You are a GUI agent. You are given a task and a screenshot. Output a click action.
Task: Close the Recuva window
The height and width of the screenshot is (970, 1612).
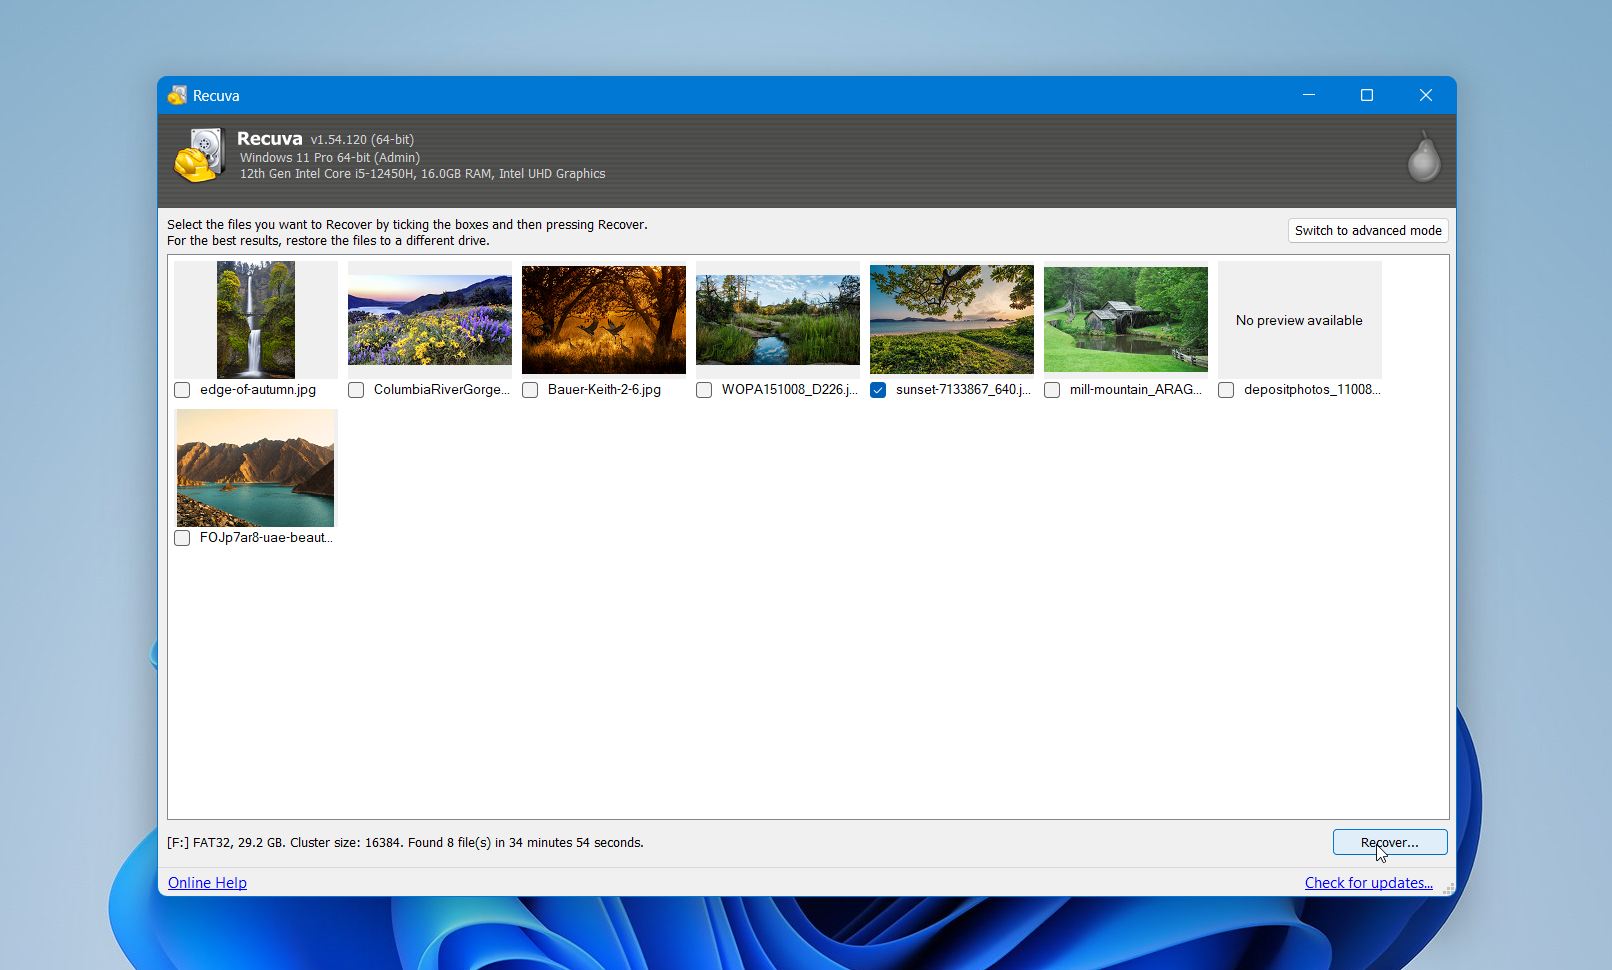tap(1426, 96)
